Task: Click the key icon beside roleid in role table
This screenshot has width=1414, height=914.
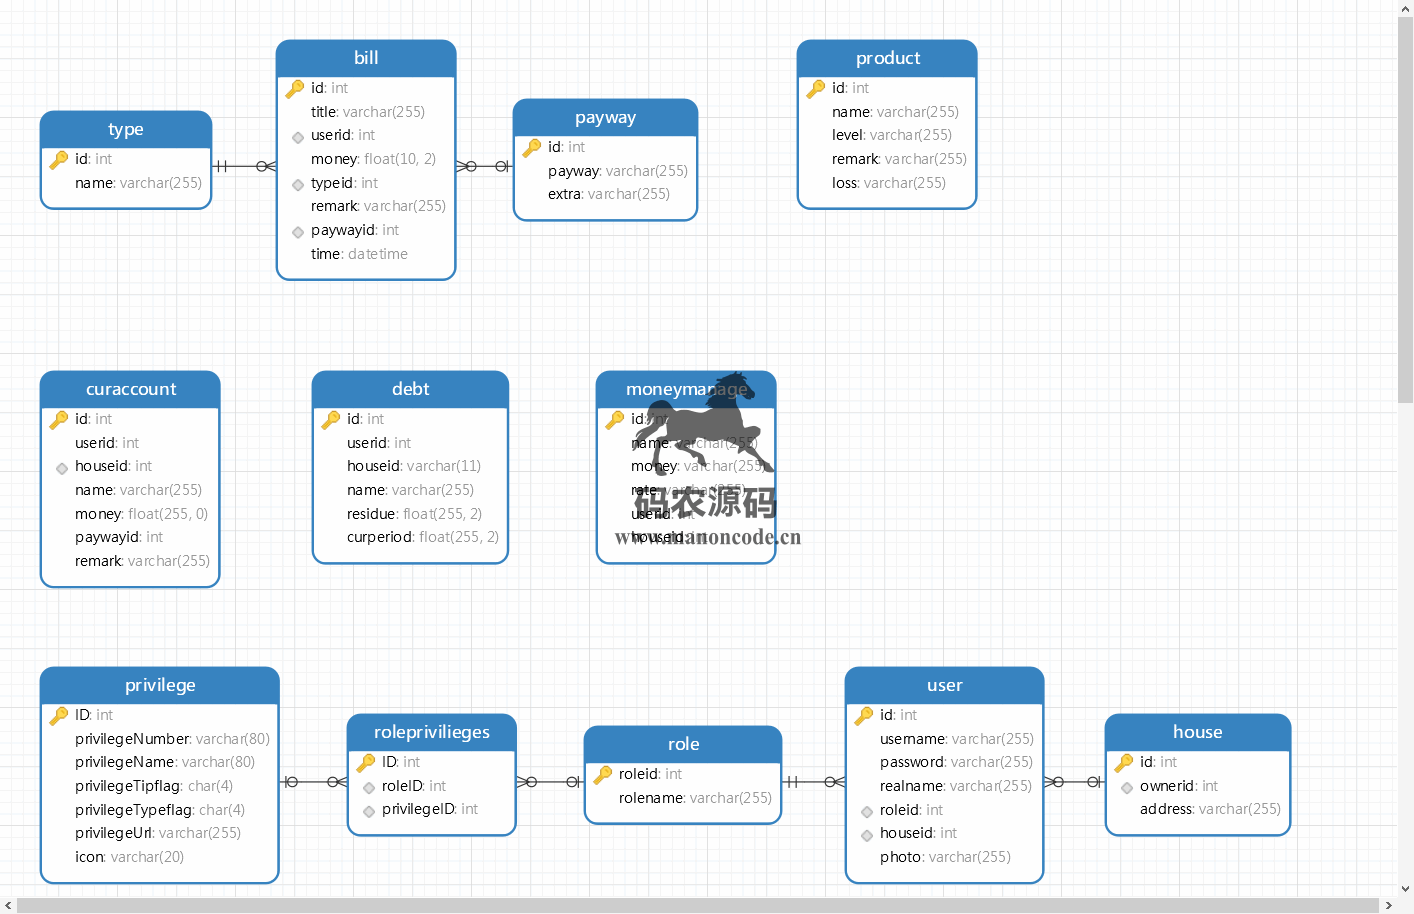Action: [603, 775]
